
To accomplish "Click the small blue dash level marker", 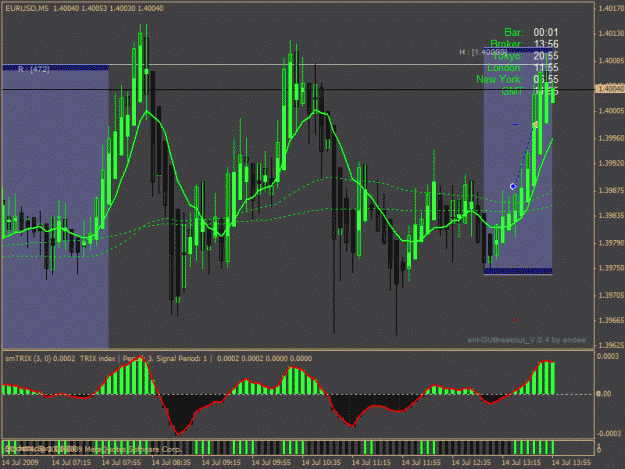I will click(x=515, y=125).
